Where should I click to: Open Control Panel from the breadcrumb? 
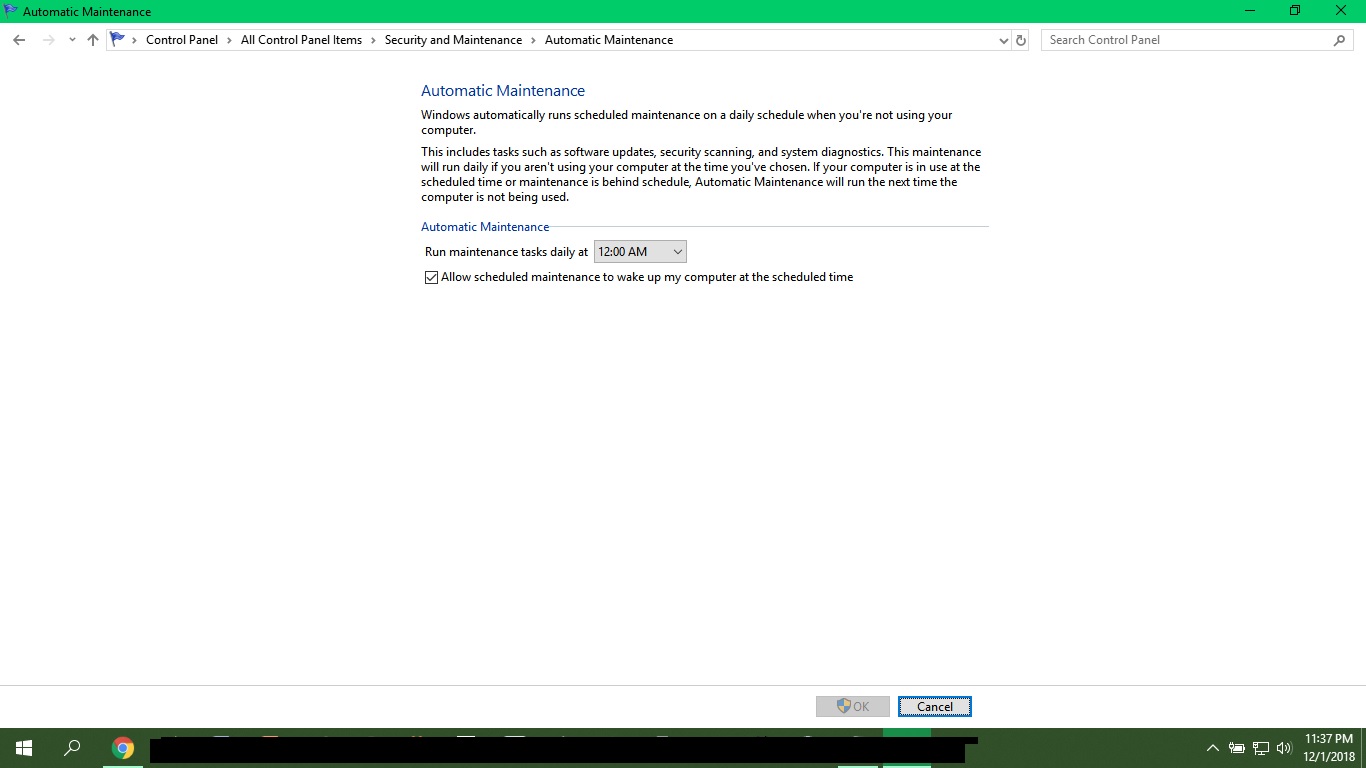coord(181,39)
